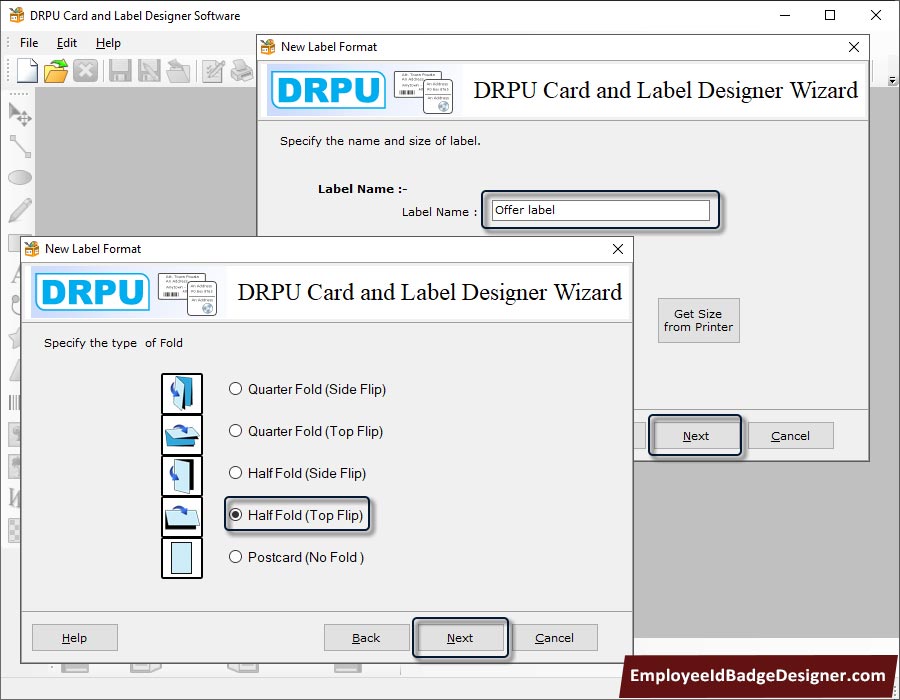Click the Edit document properties pencil-note icon

pos(213,71)
